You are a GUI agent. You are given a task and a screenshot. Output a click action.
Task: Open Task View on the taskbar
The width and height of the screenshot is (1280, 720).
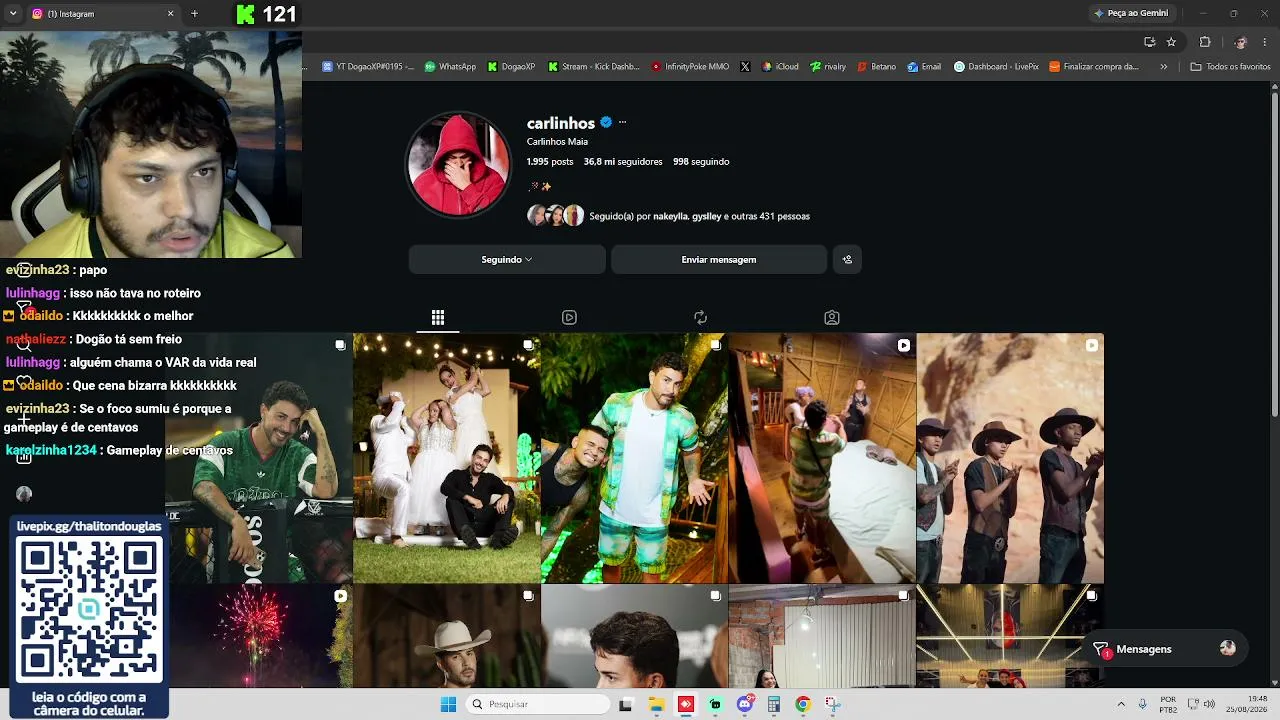pos(626,704)
